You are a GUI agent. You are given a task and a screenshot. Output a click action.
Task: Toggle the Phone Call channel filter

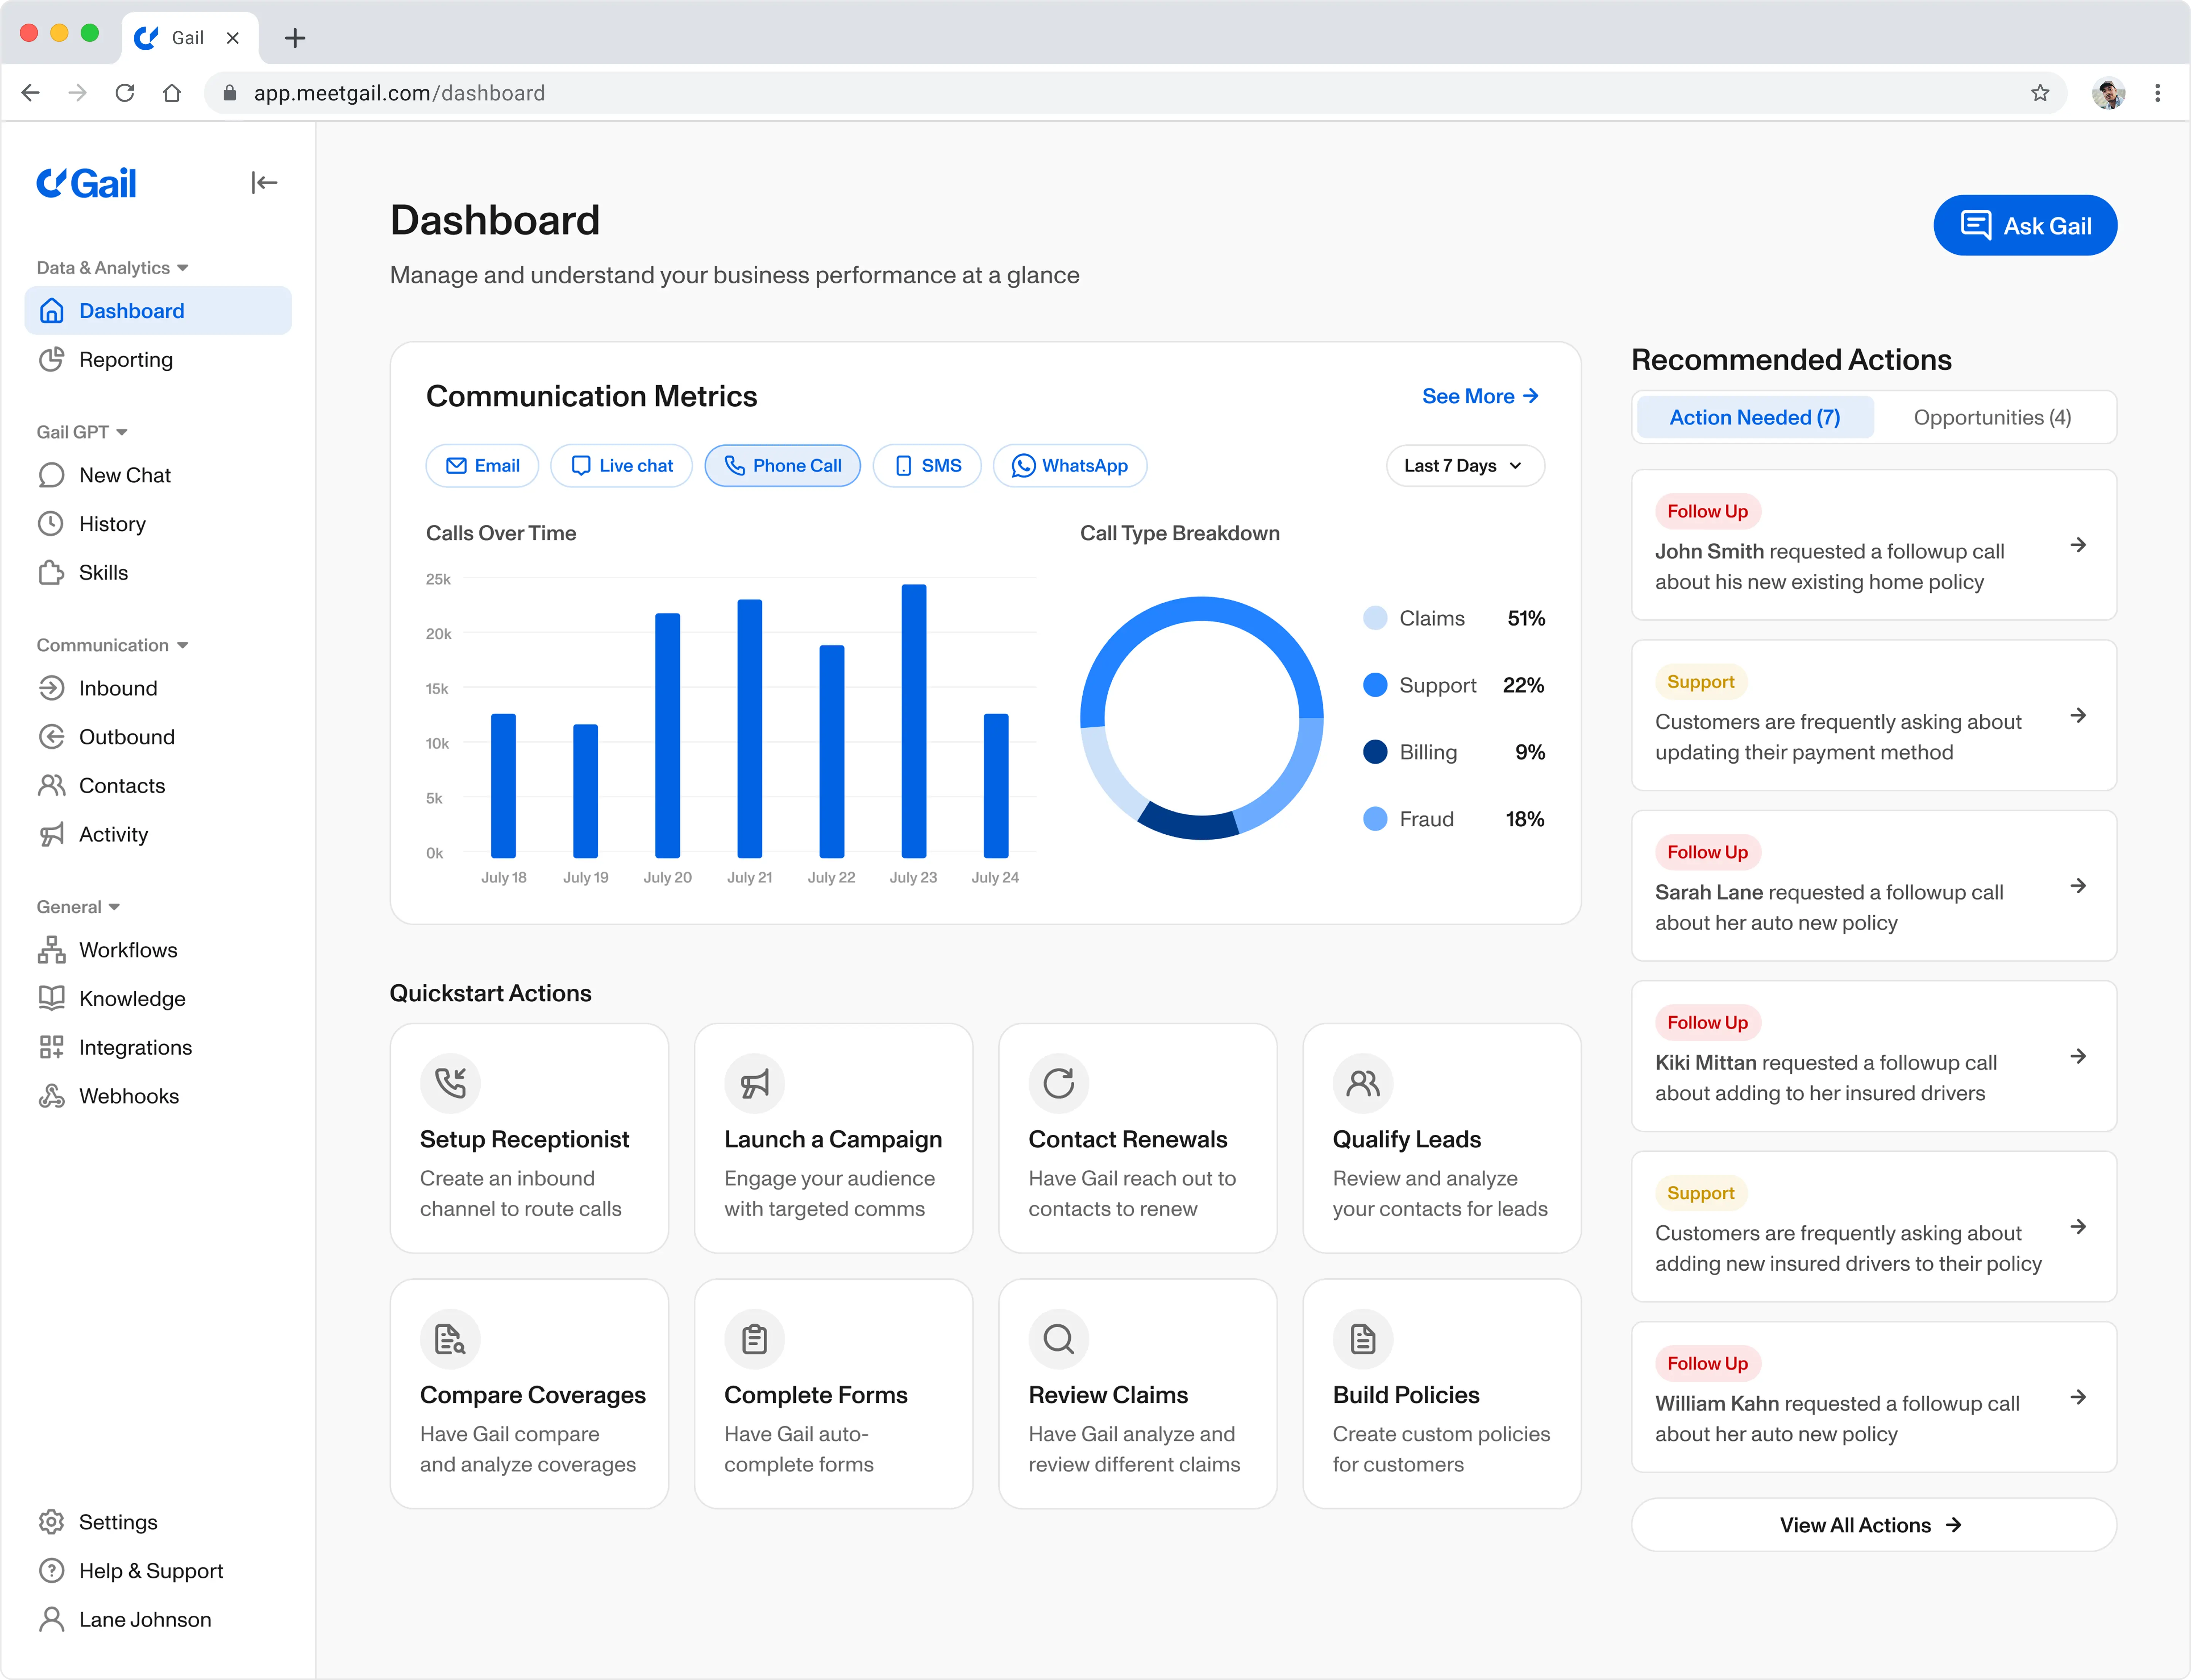point(782,466)
